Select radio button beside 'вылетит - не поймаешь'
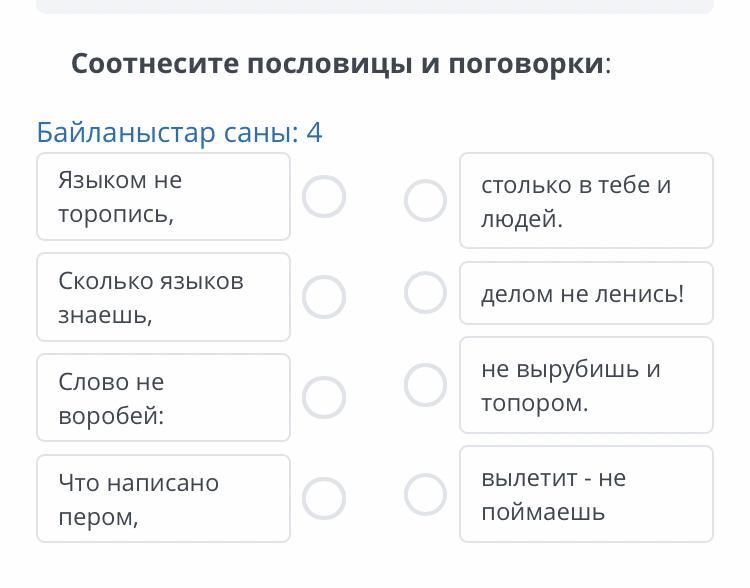 [x=425, y=494]
